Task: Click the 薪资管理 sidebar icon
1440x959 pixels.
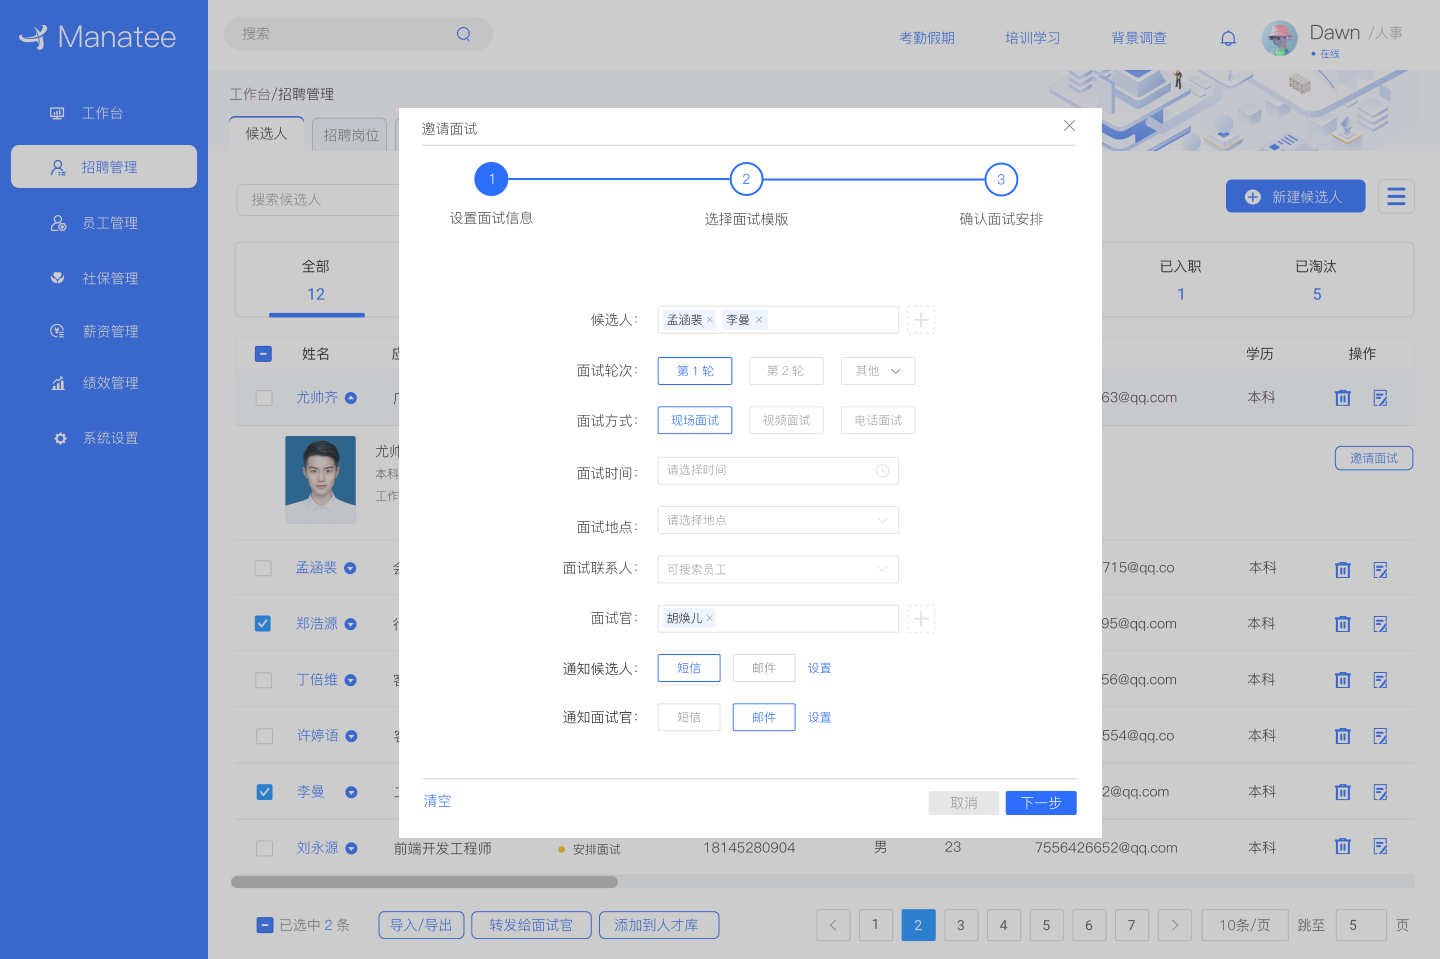Action: pyautogui.click(x=57, y=331)
